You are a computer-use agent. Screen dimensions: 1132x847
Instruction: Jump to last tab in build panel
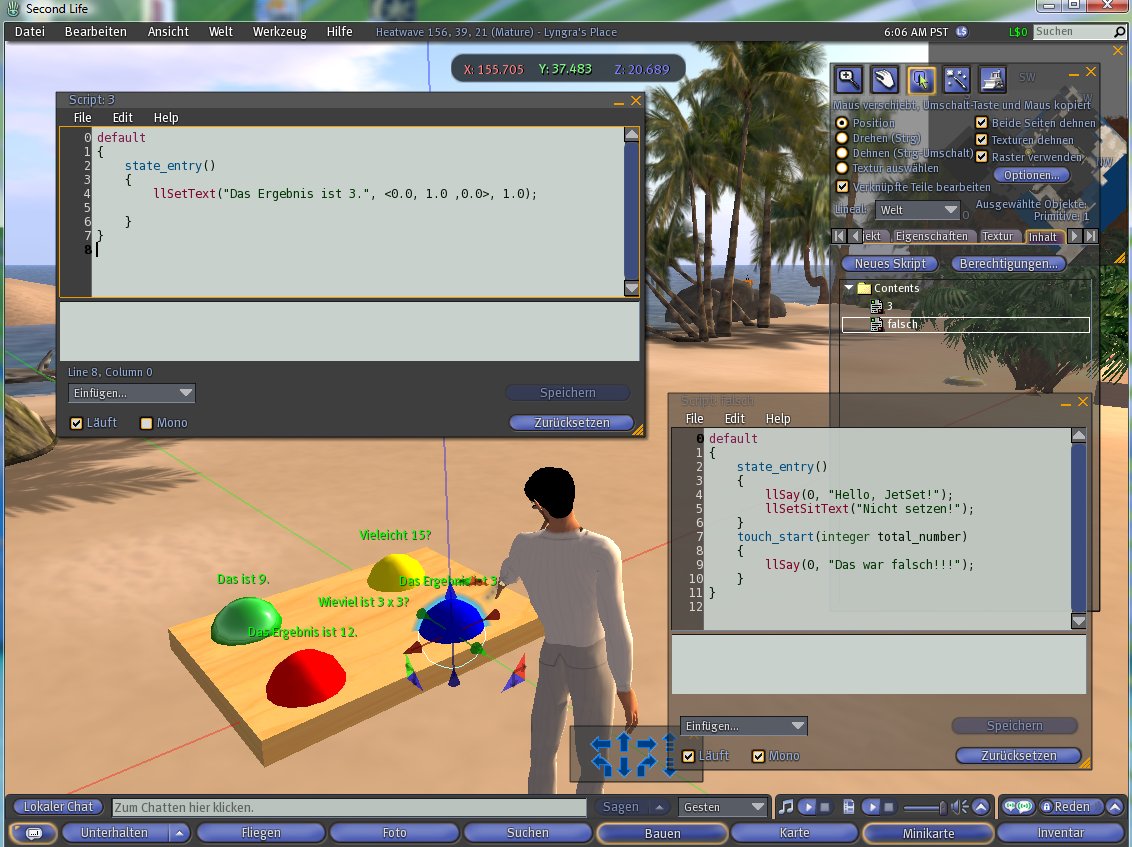1091,236
